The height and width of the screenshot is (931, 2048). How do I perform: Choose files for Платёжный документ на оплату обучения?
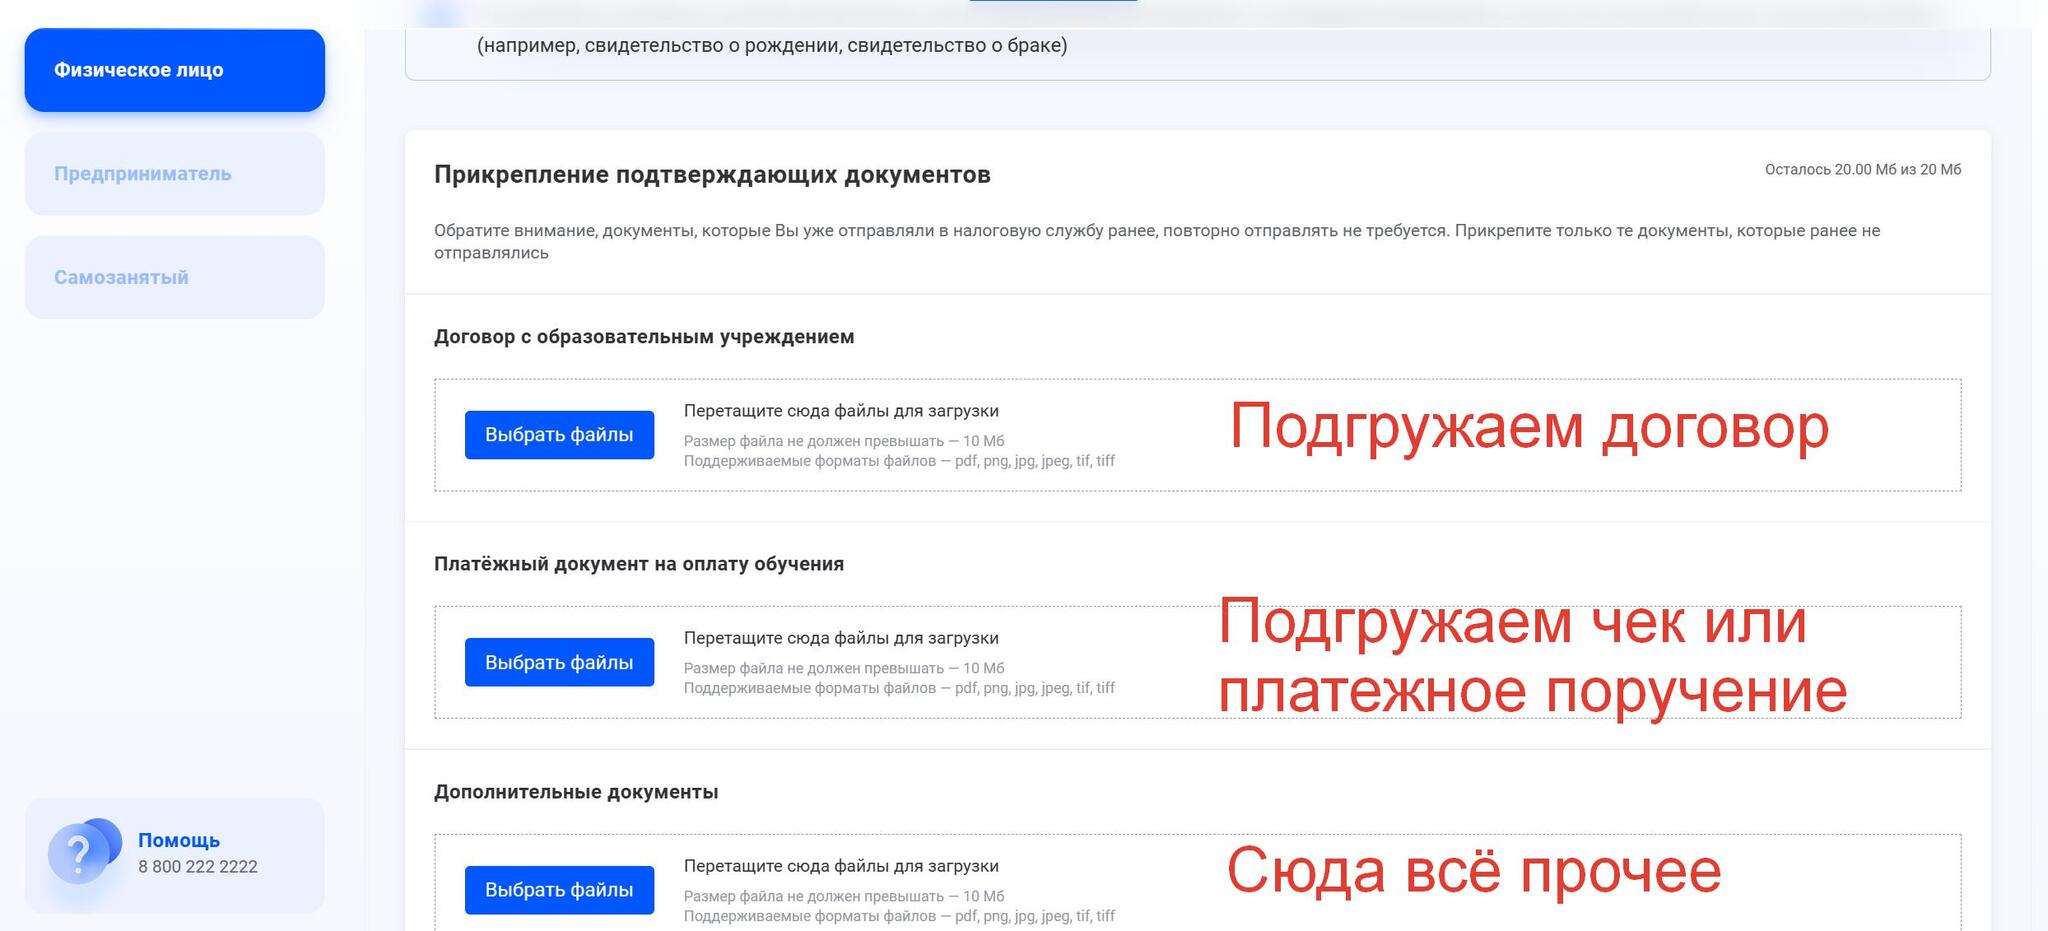tap(559, 662)
